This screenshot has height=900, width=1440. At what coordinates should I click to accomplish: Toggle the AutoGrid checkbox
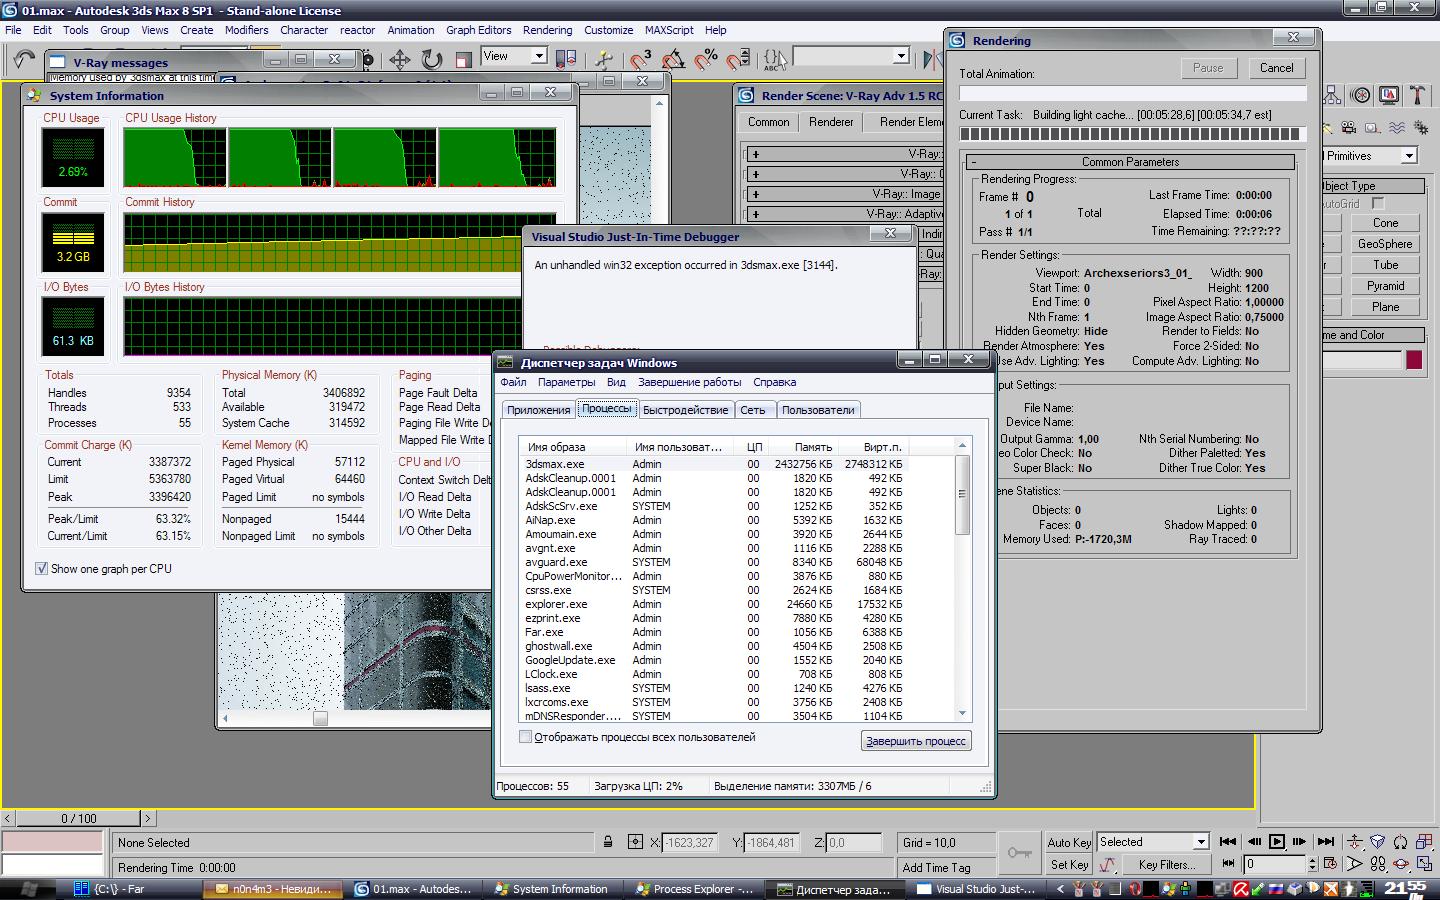point(1377,204)
